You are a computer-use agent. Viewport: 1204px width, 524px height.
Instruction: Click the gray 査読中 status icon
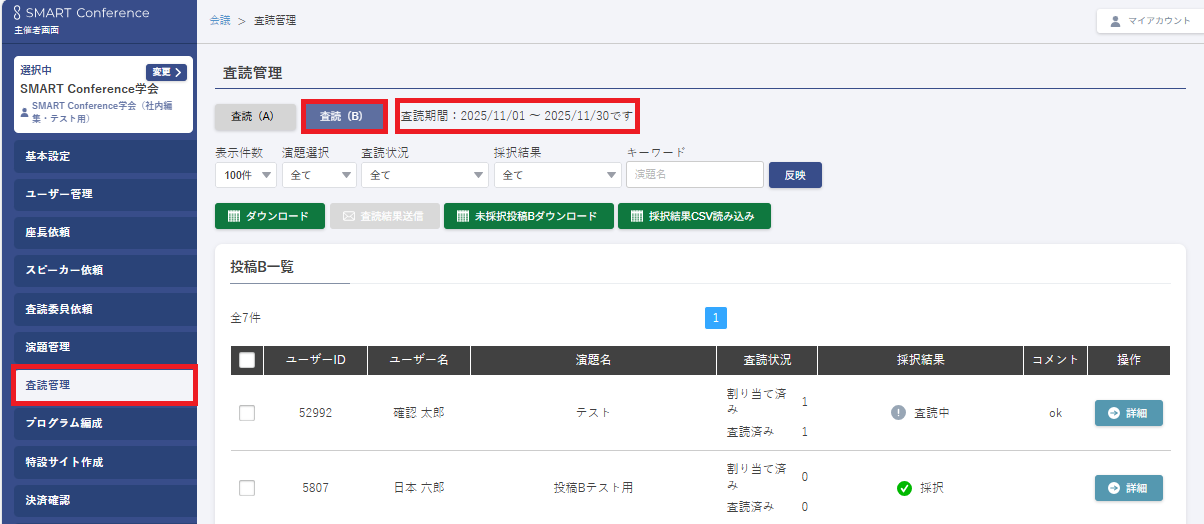tap(898, 413)
